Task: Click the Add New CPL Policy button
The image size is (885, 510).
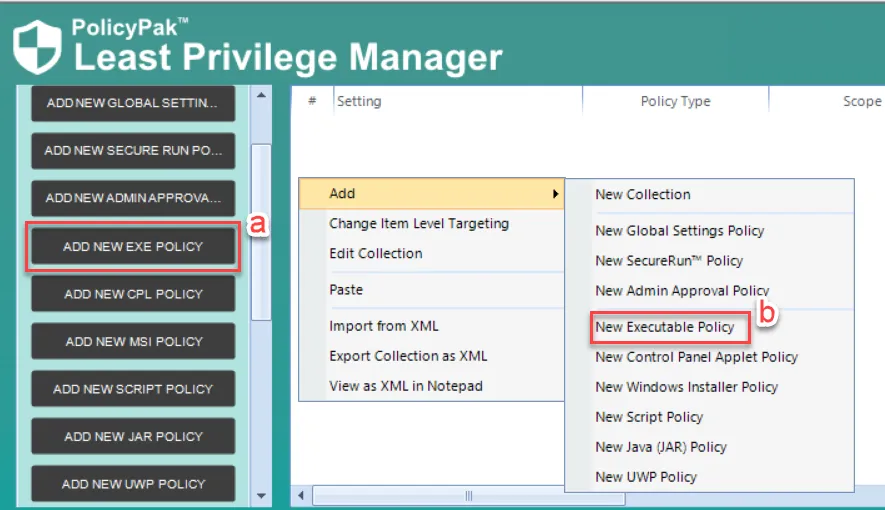Action: [133, 294]
